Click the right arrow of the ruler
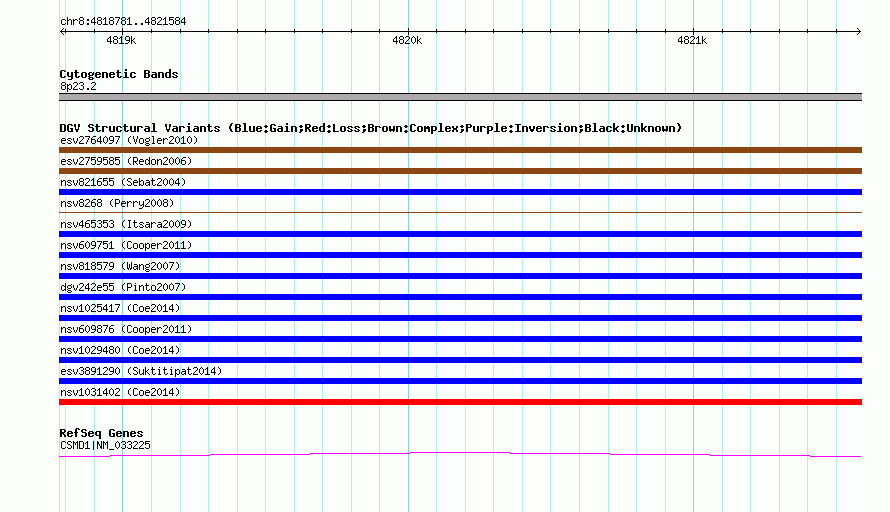This screenshot has width=890, height=512. point(859,31)
